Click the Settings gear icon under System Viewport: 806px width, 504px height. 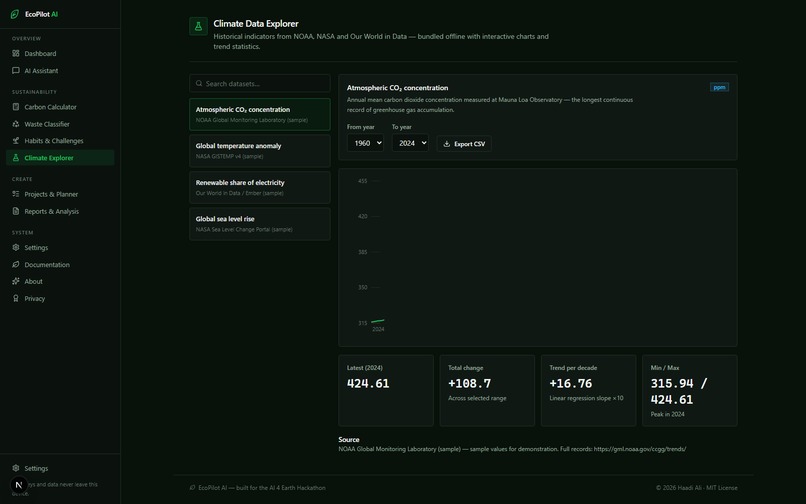point(16,247)
